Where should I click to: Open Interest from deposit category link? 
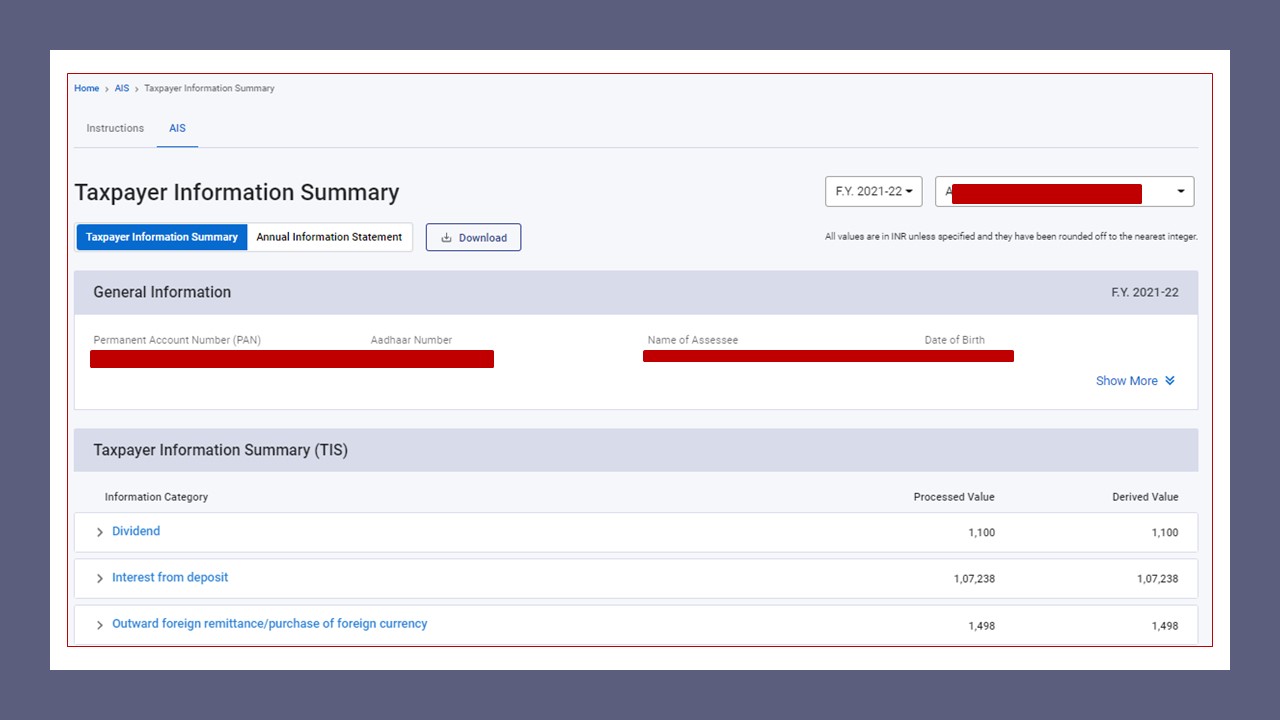170,577
